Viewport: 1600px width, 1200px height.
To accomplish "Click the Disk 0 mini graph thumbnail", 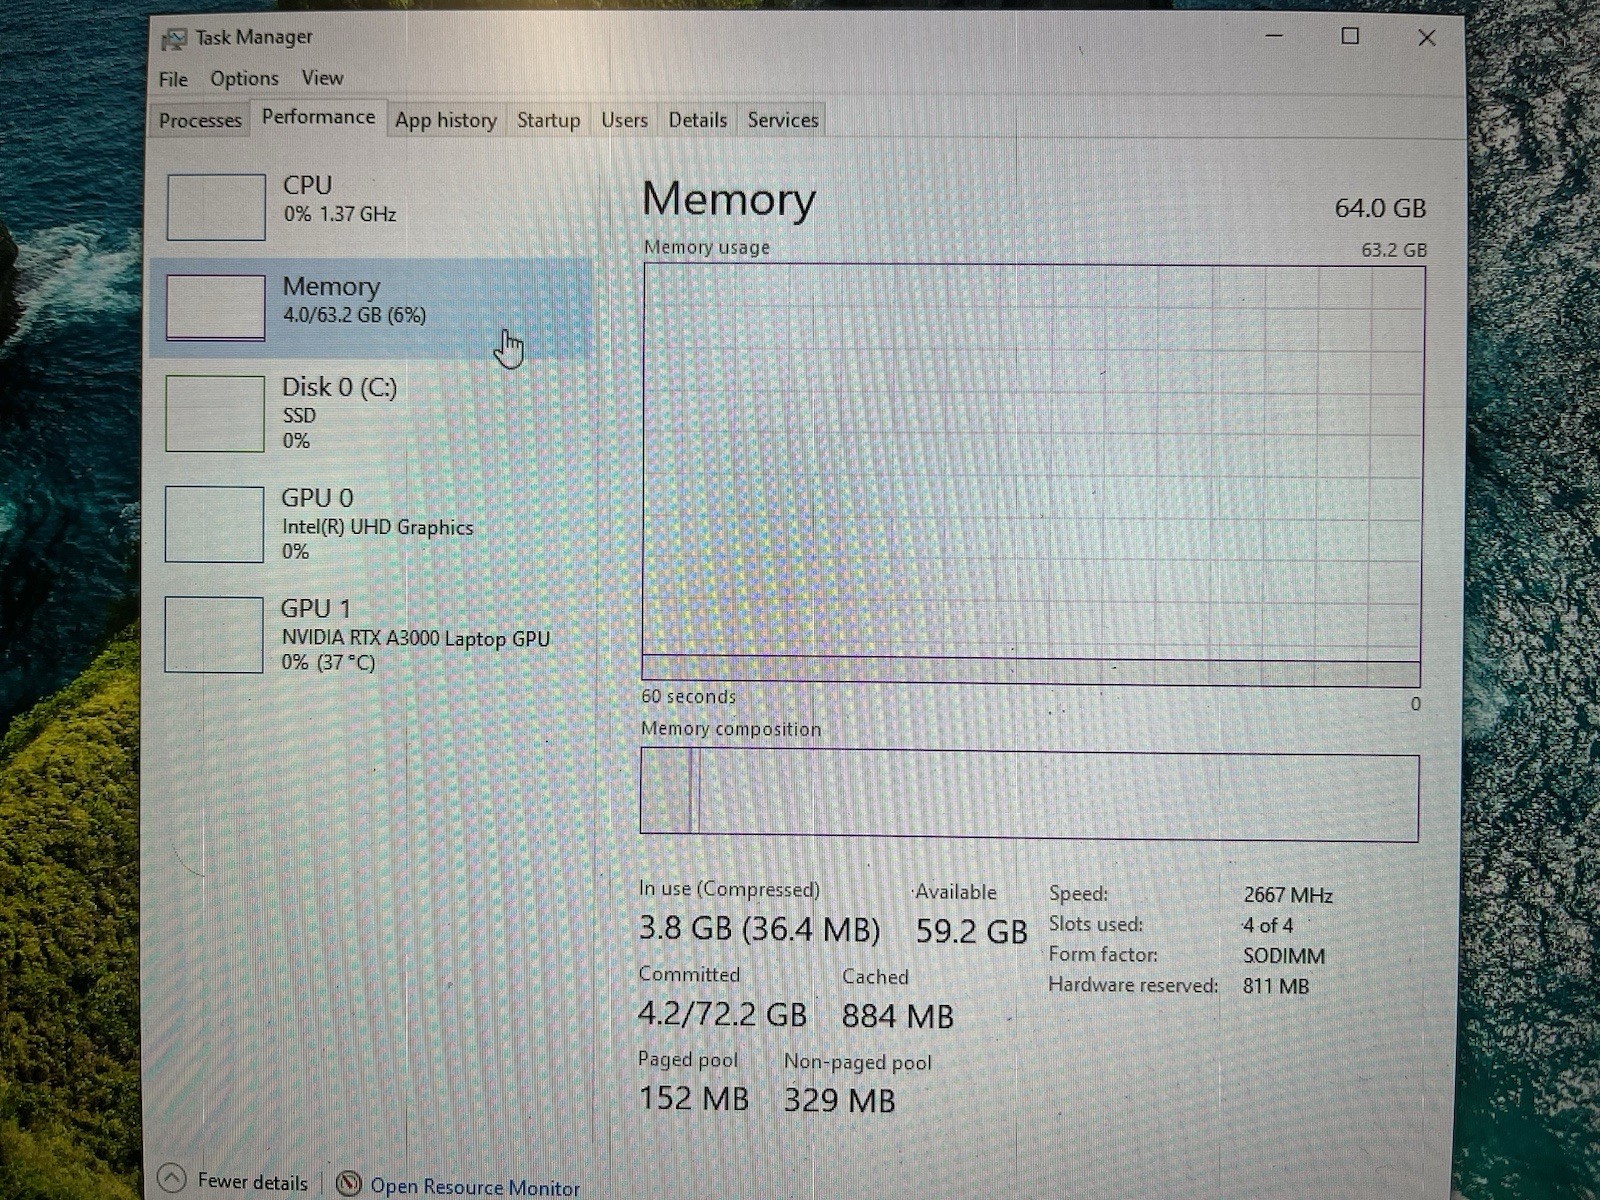I will tap(214, 414).
